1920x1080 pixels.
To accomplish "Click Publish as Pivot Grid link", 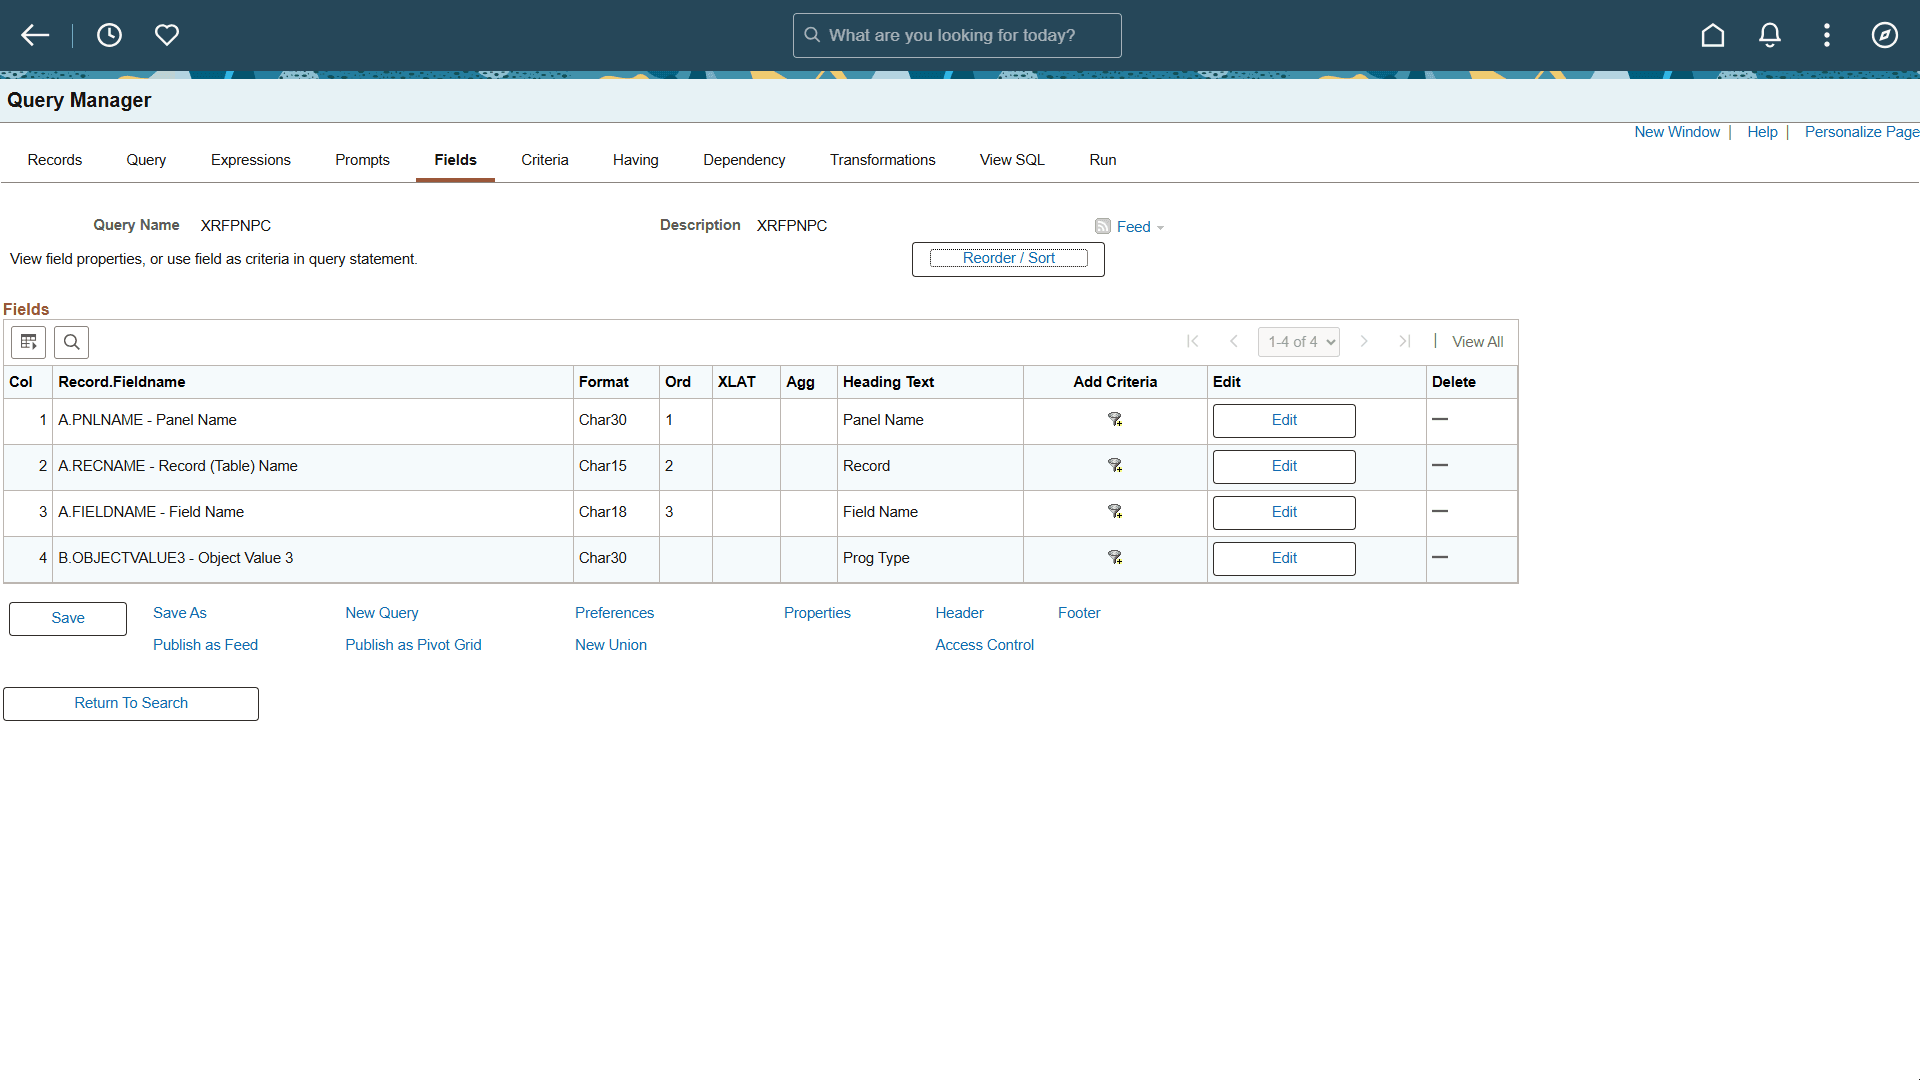I will pos(414,645).
